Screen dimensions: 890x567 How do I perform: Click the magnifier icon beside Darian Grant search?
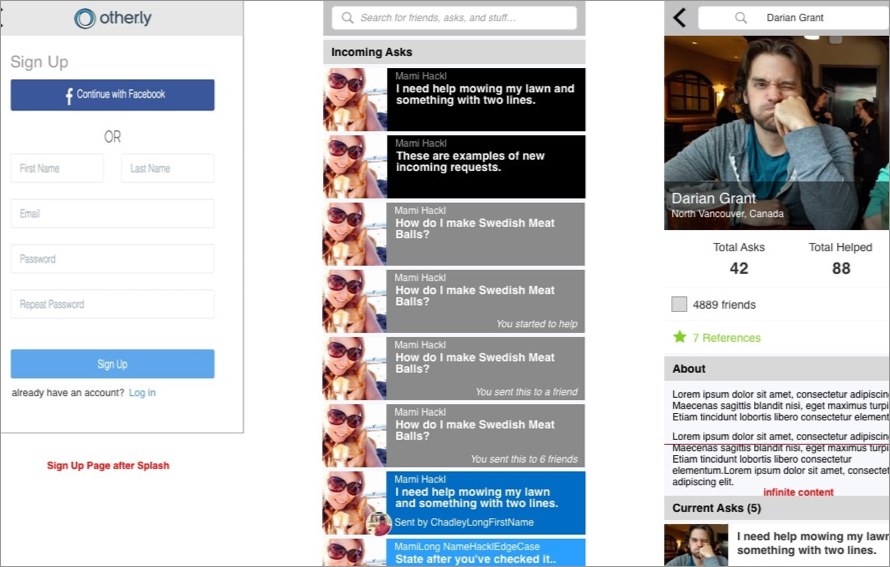point(741,18)
